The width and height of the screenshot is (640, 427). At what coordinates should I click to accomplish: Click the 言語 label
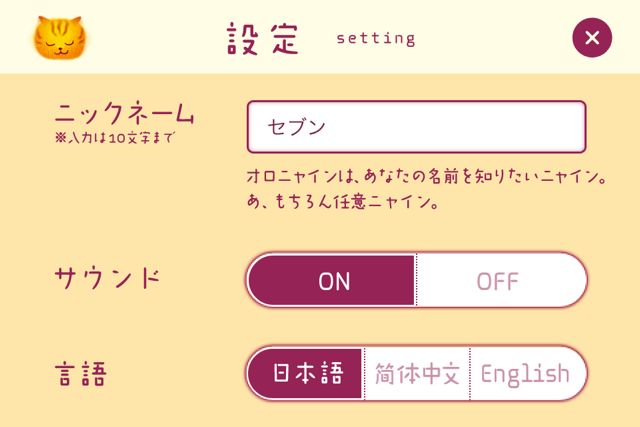coord(81,374)
